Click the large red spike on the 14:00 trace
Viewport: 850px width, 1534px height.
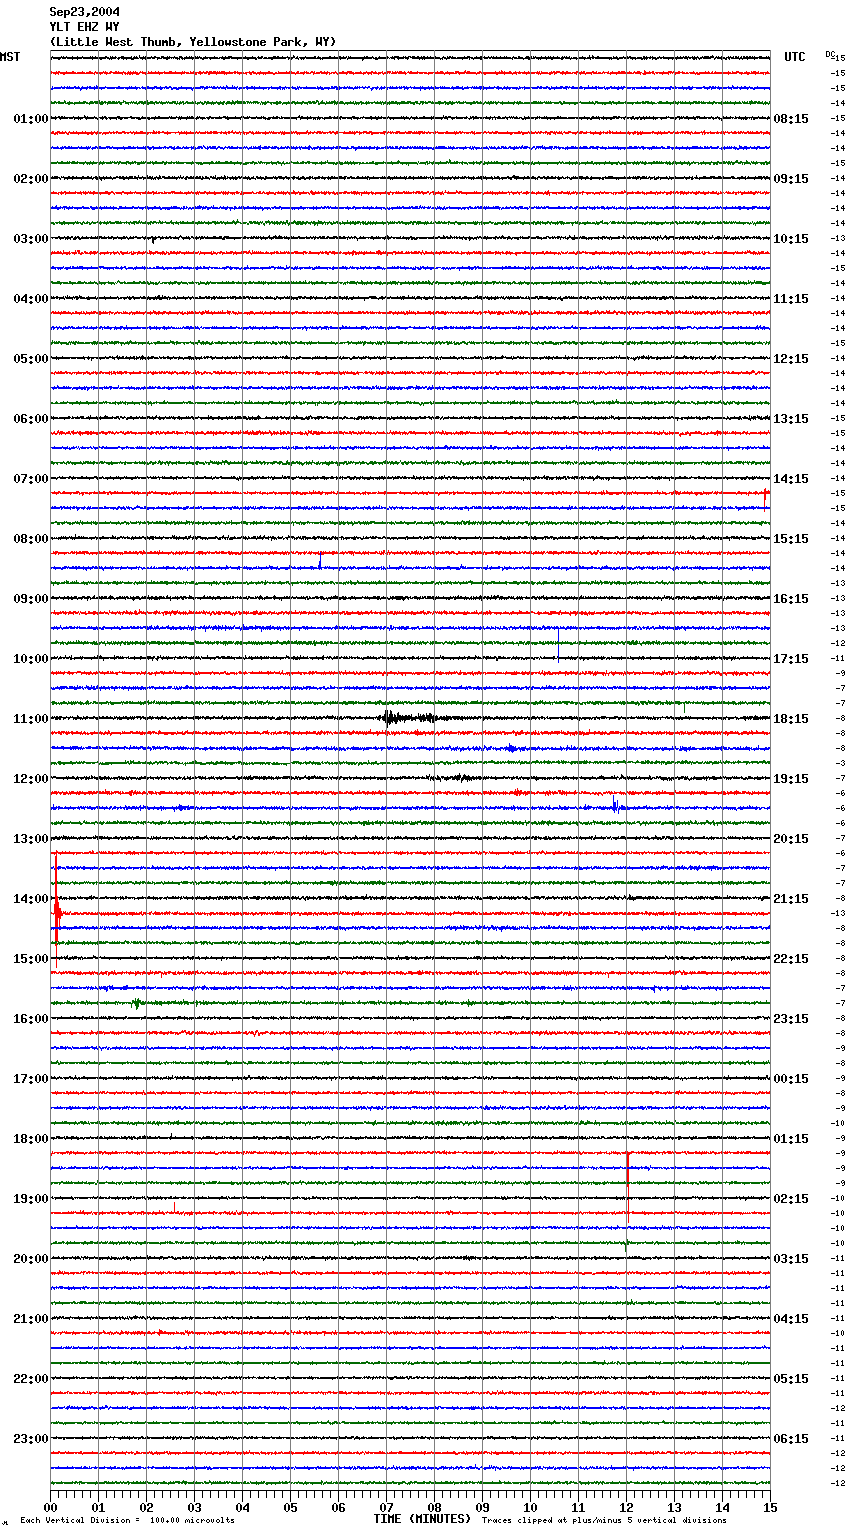pyautogui.click(x=57, y=908)
